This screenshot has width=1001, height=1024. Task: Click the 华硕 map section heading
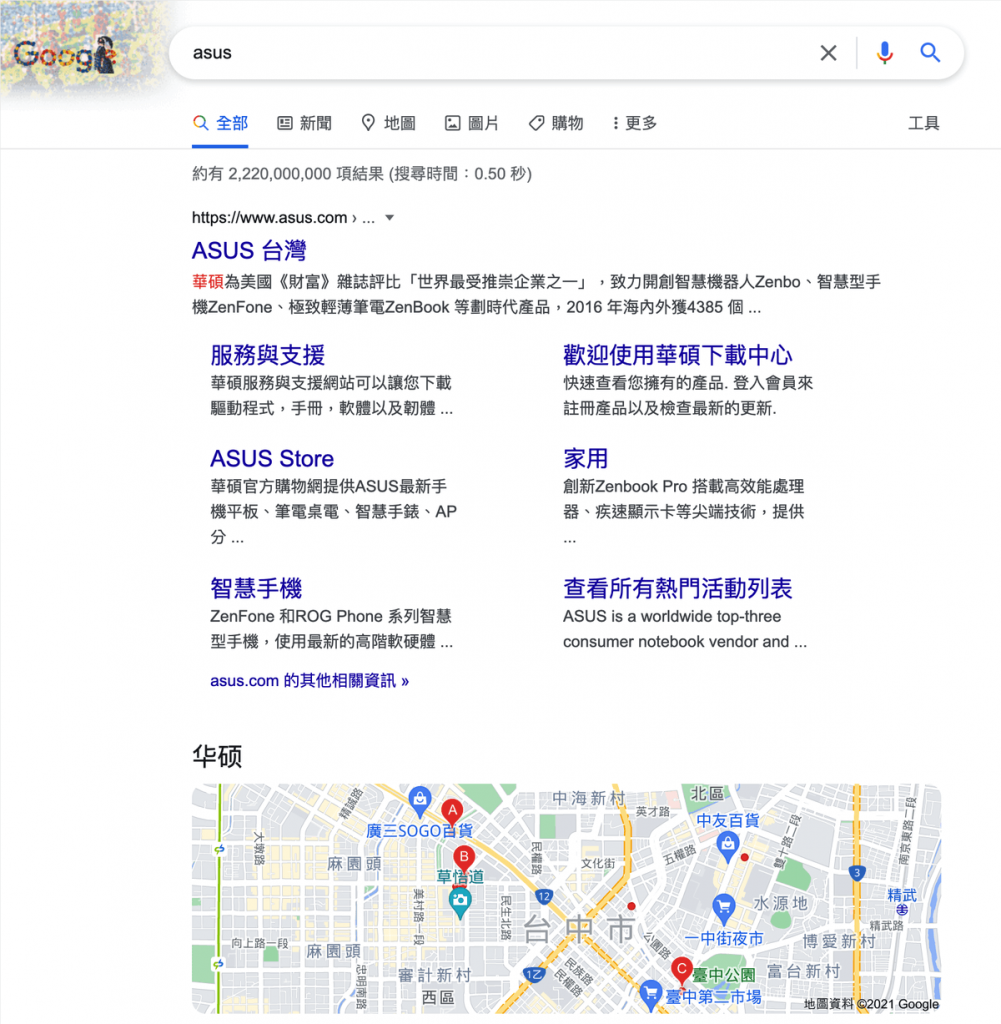(x=217, y=756)
